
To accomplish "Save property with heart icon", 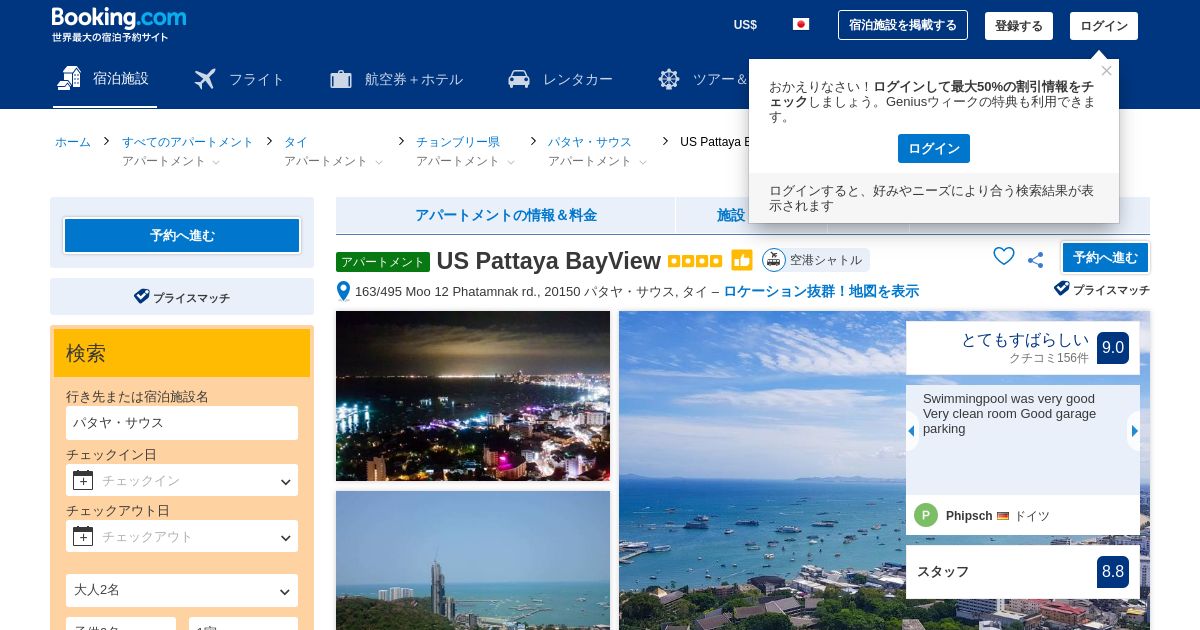I will pyautogui.click(x=1004, y=257).
